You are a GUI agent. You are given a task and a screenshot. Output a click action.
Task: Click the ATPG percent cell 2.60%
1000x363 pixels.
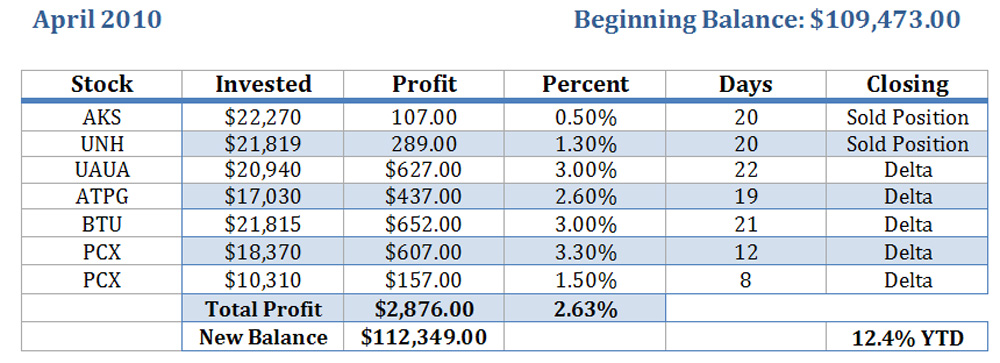585,198
